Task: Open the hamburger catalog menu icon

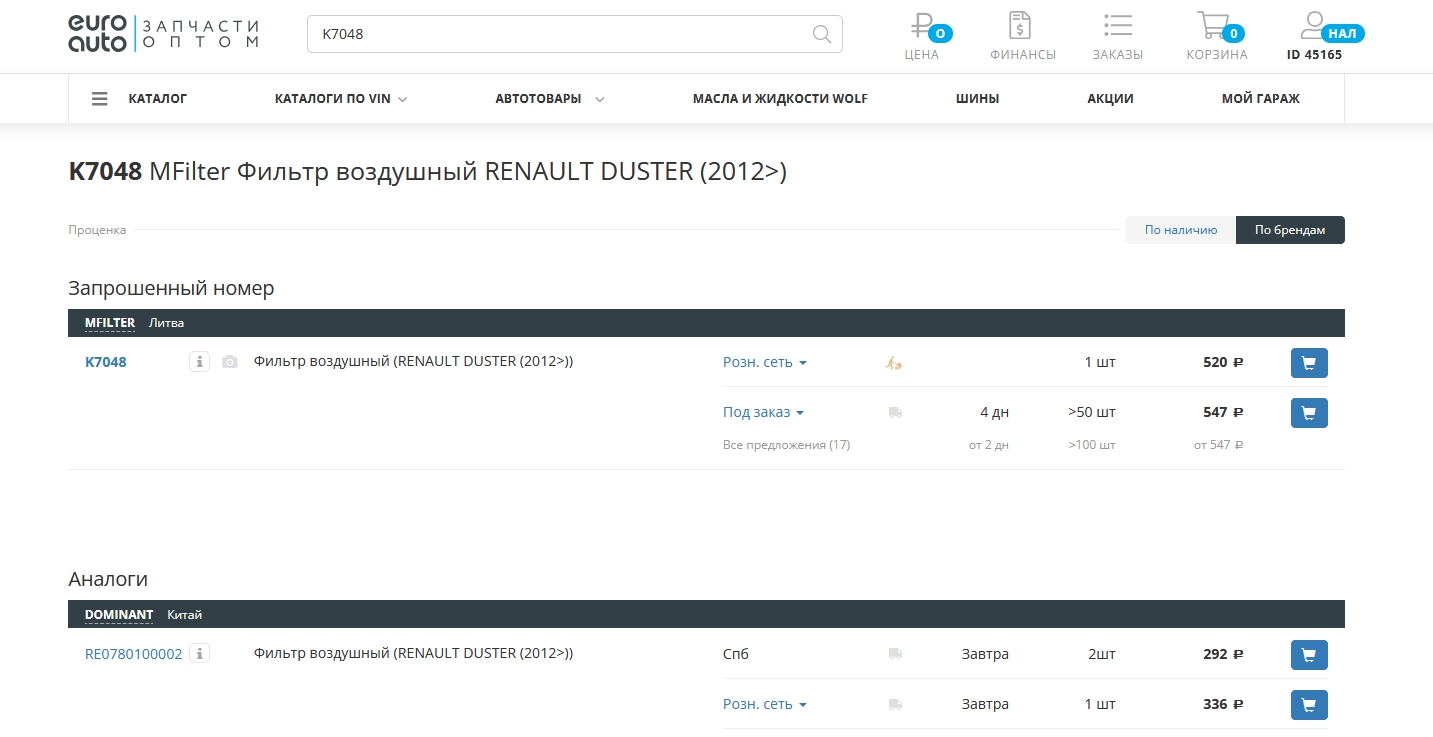Action: coord(99,99)
